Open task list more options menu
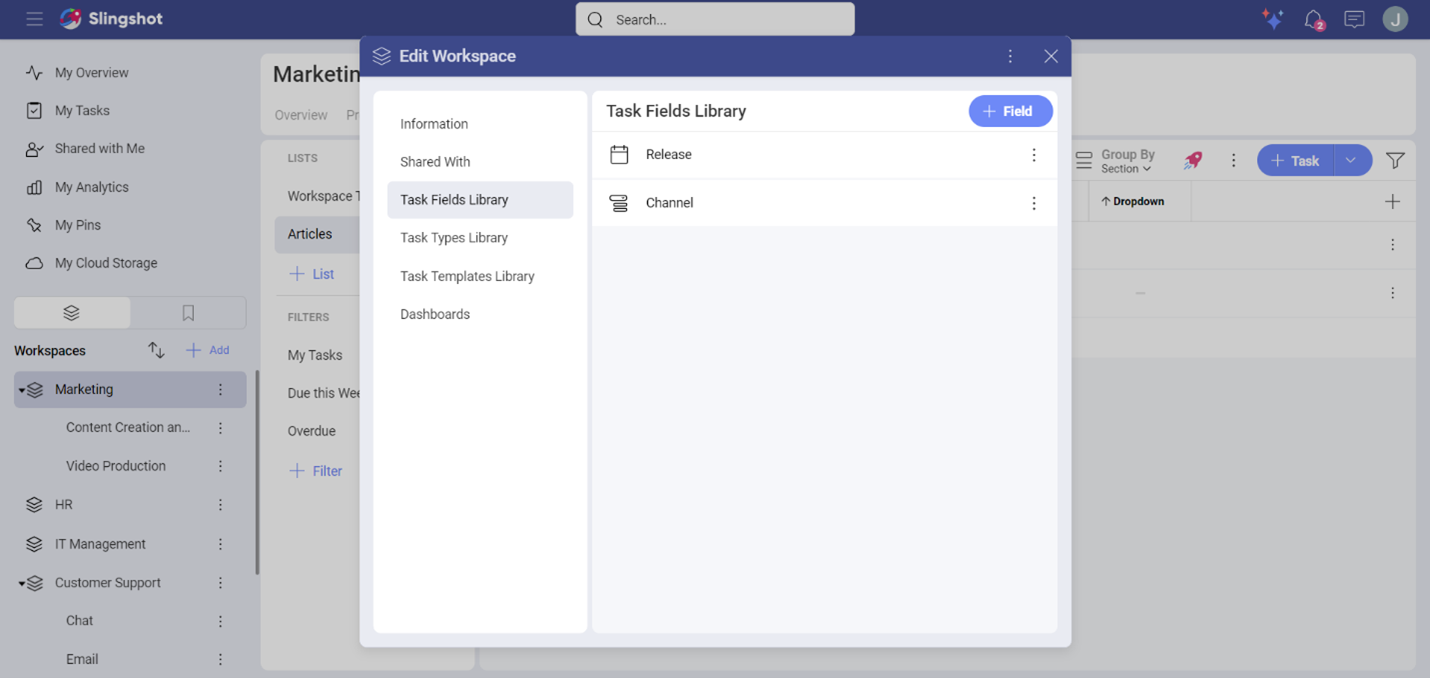 tap(1233, 160)
